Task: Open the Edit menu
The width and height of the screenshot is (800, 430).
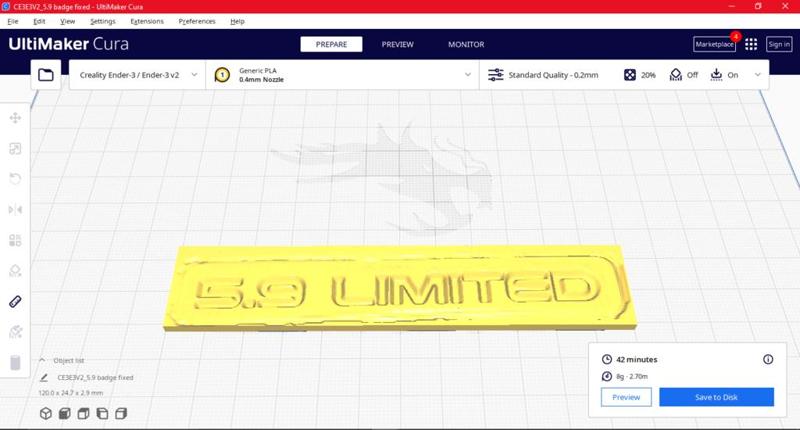Action: click(39, 21)
